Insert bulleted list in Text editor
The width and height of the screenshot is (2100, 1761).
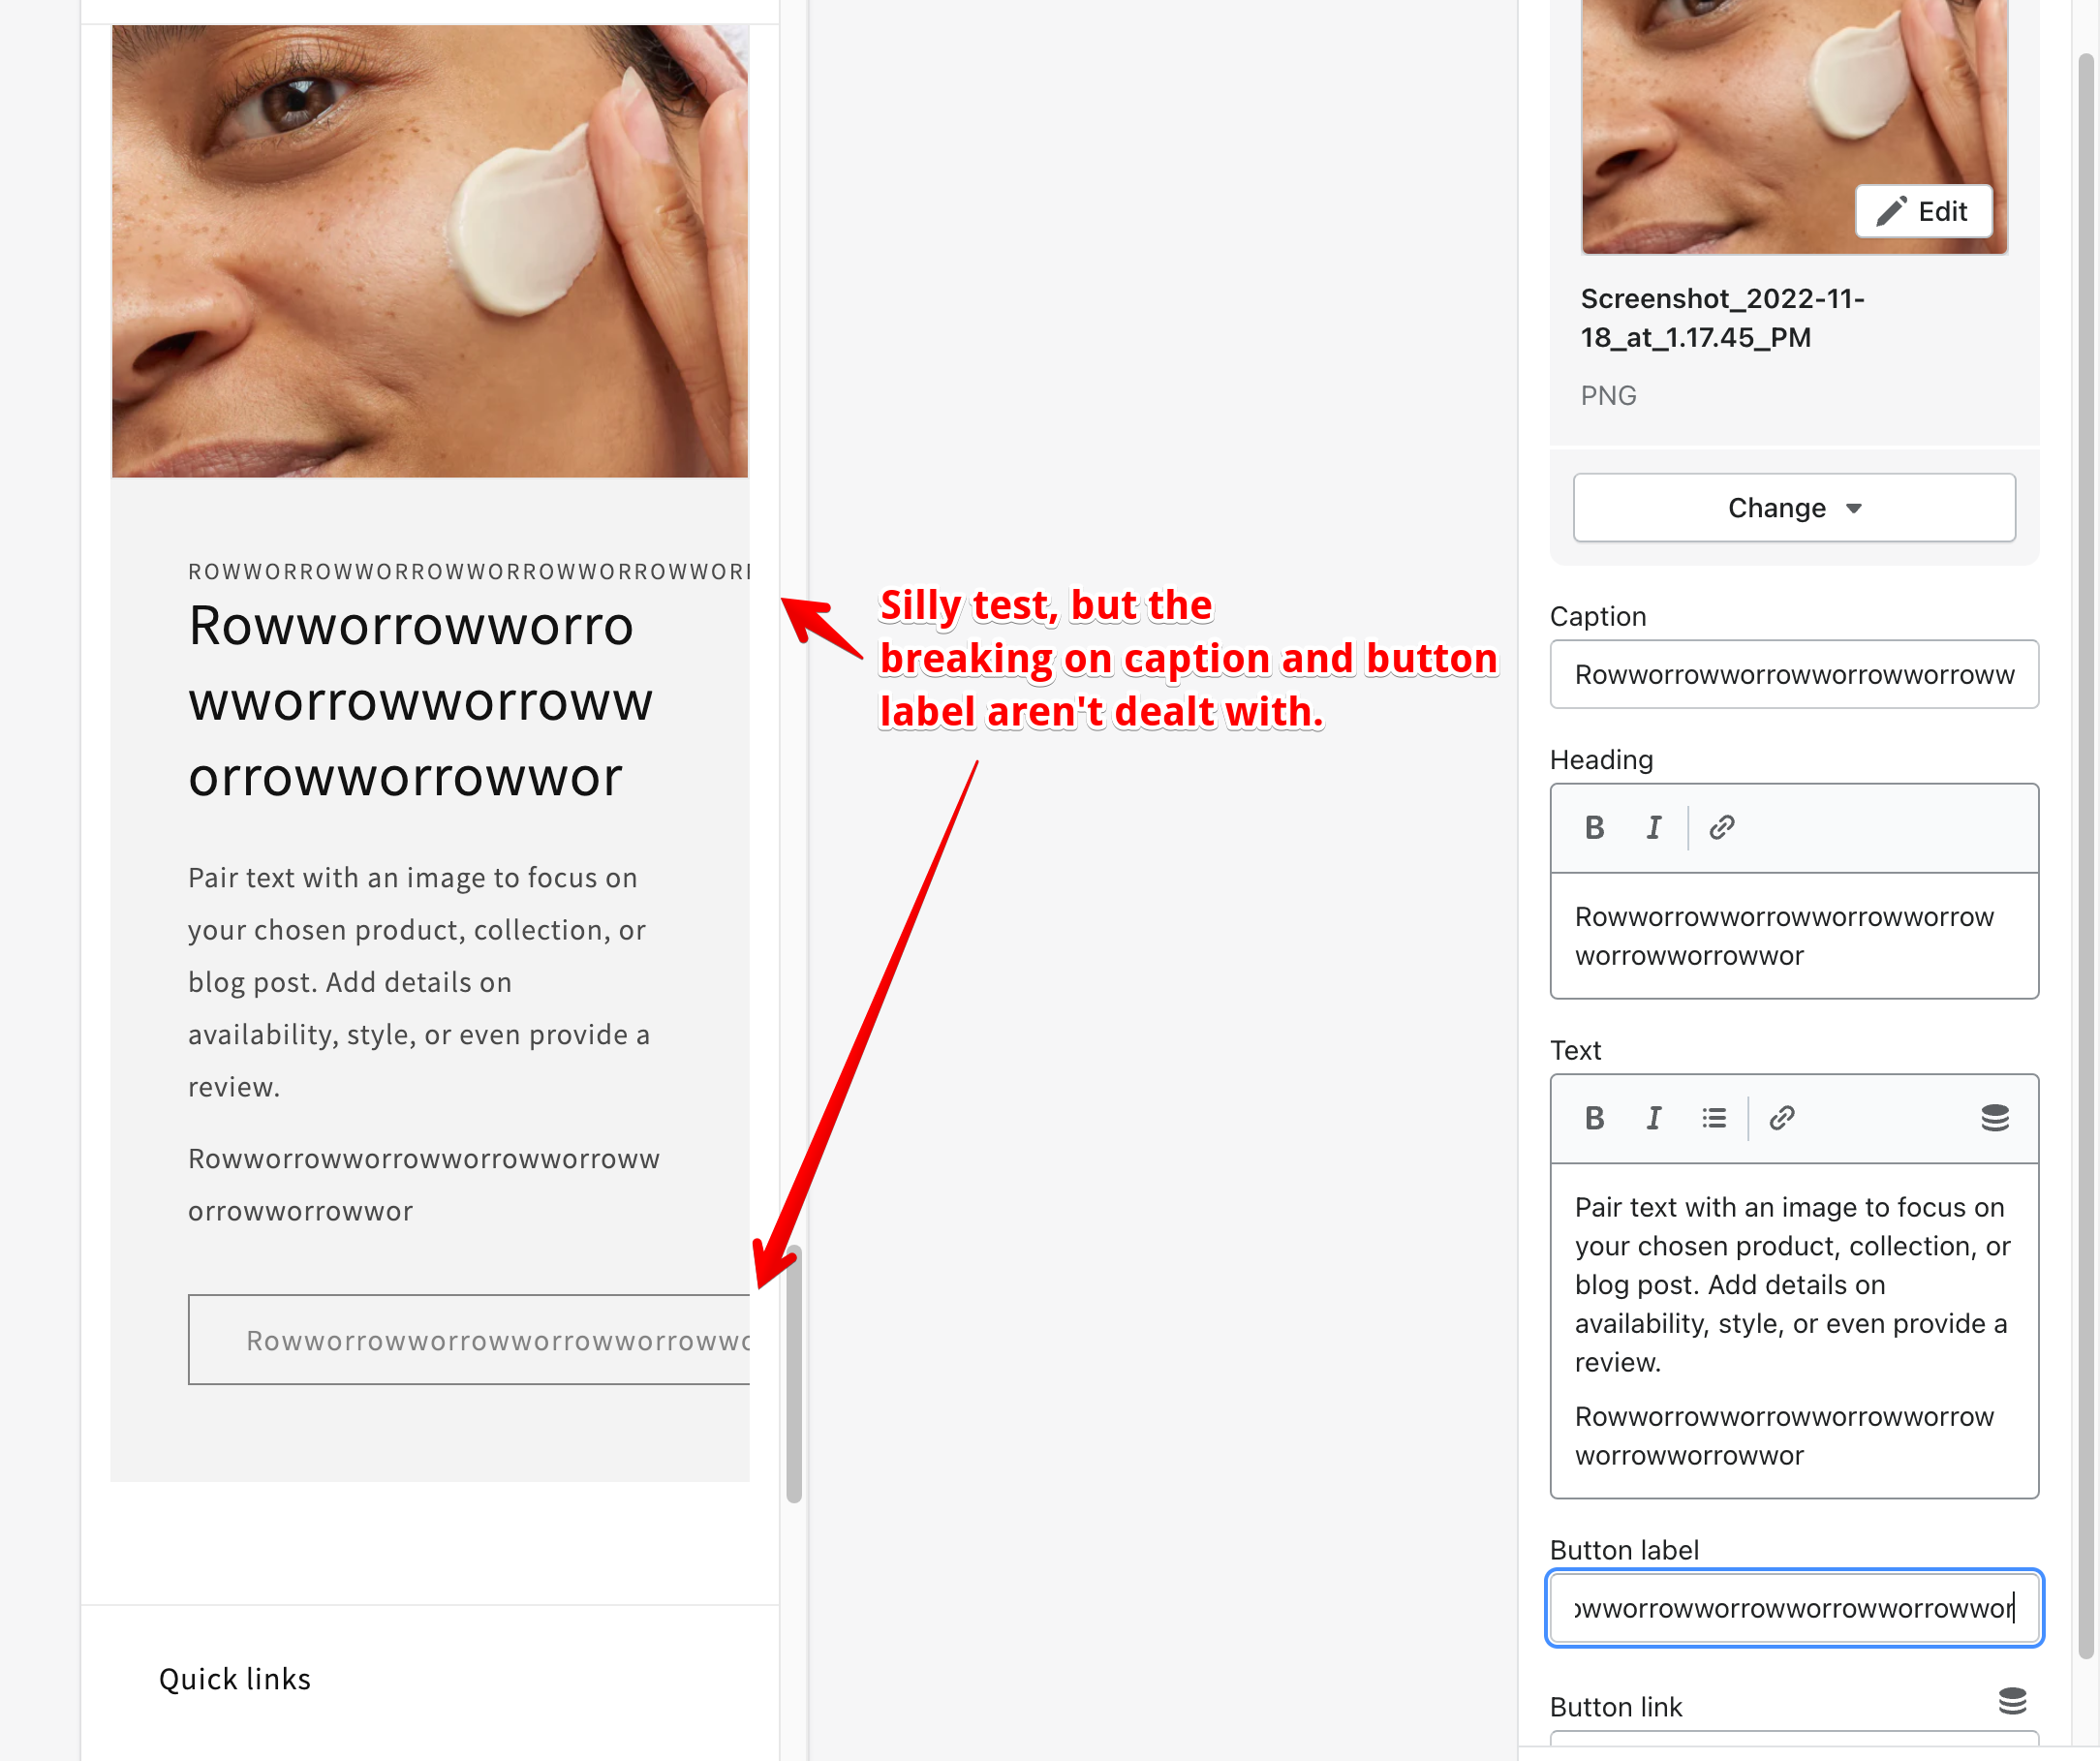(x=1713, y=1118)
